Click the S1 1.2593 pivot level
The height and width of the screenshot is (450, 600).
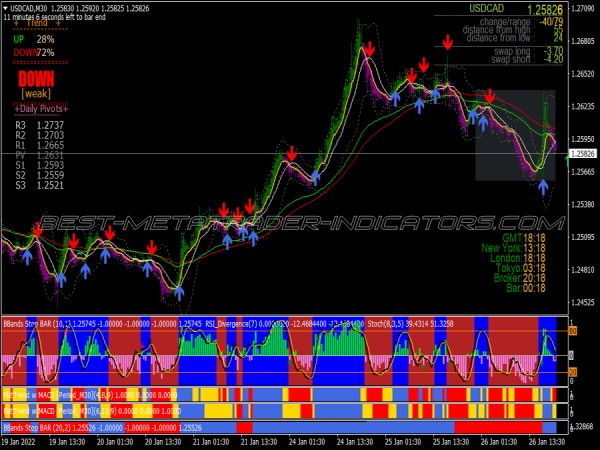pos(39,165)
